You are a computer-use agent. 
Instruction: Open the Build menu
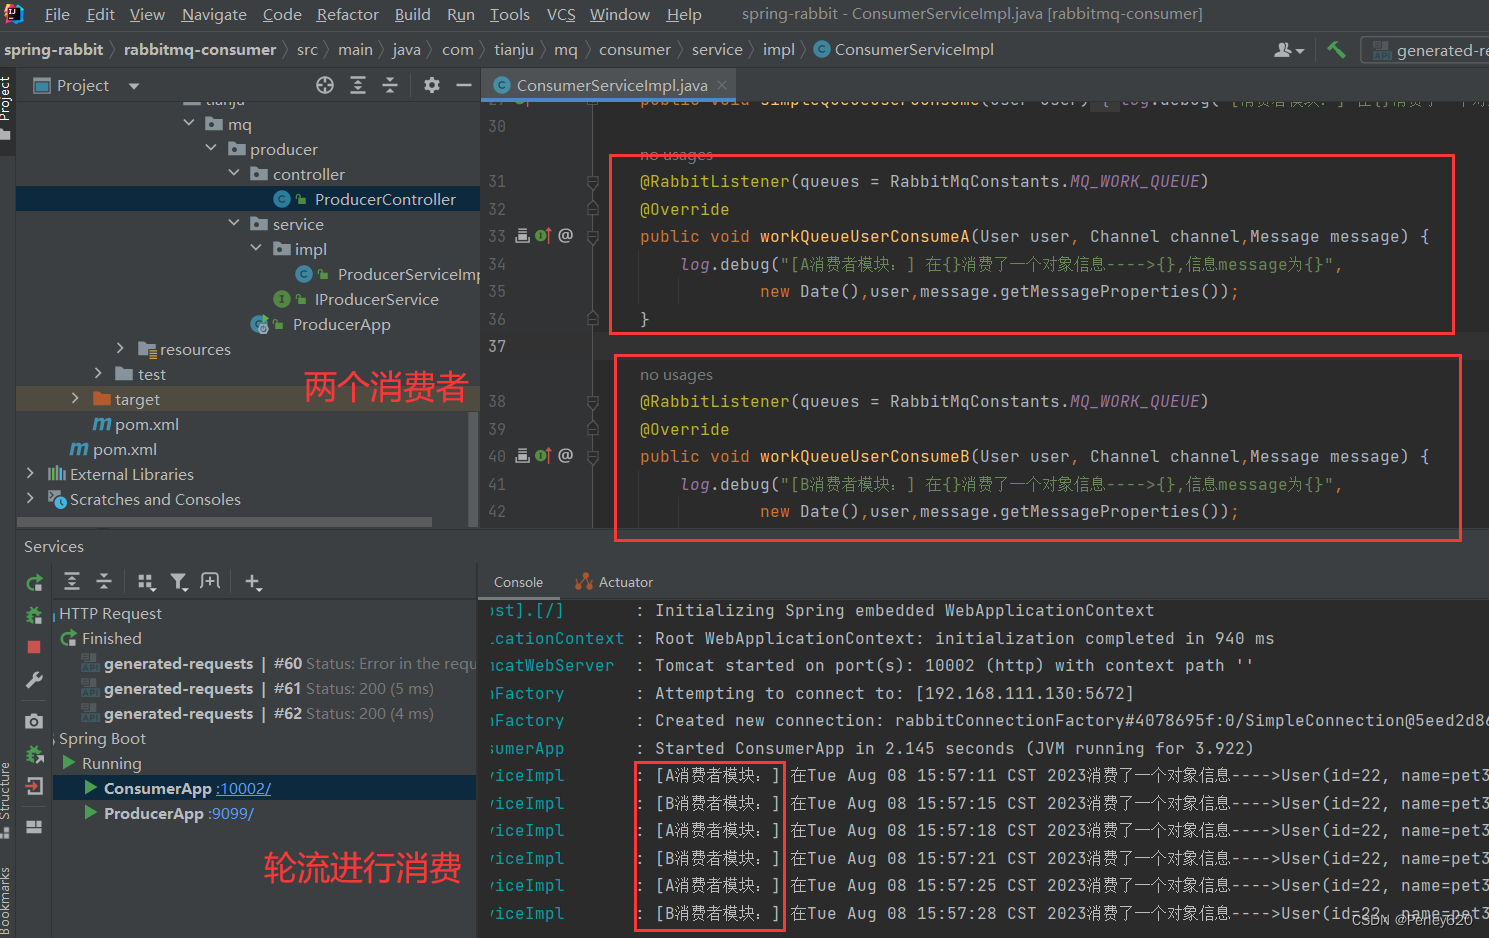pyautogui.click(x=412, y=14)
